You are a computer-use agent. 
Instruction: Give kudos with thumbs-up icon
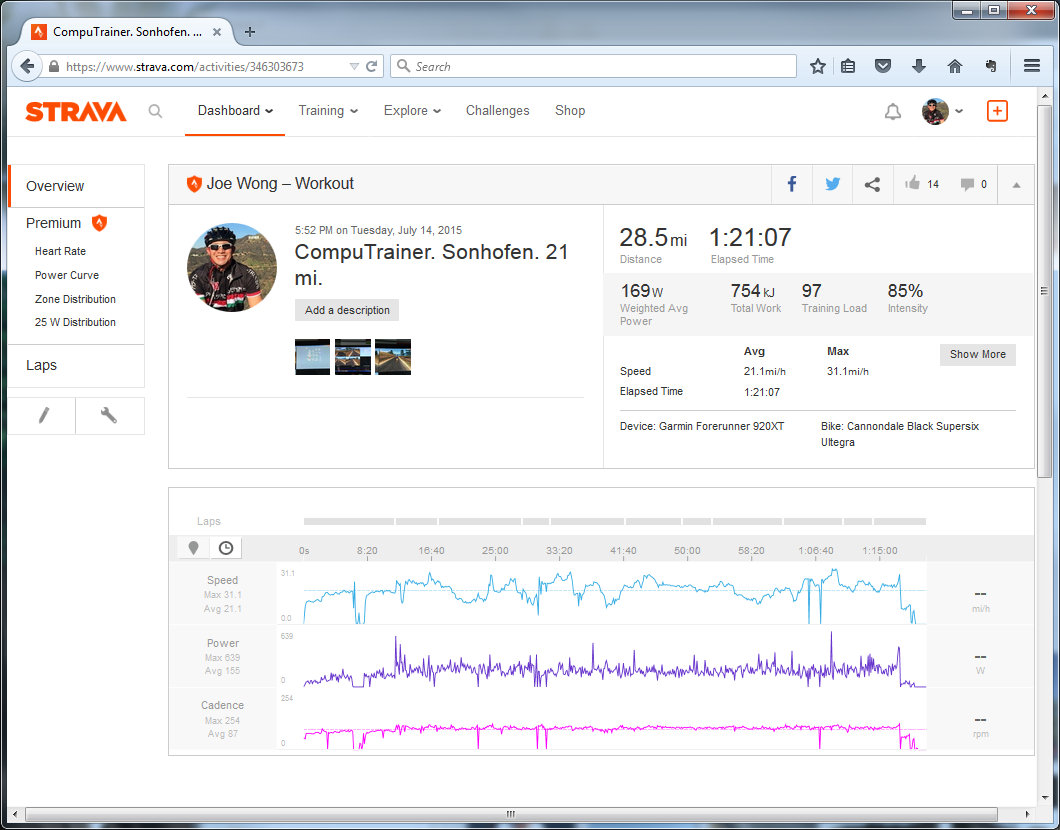point(912,184)
